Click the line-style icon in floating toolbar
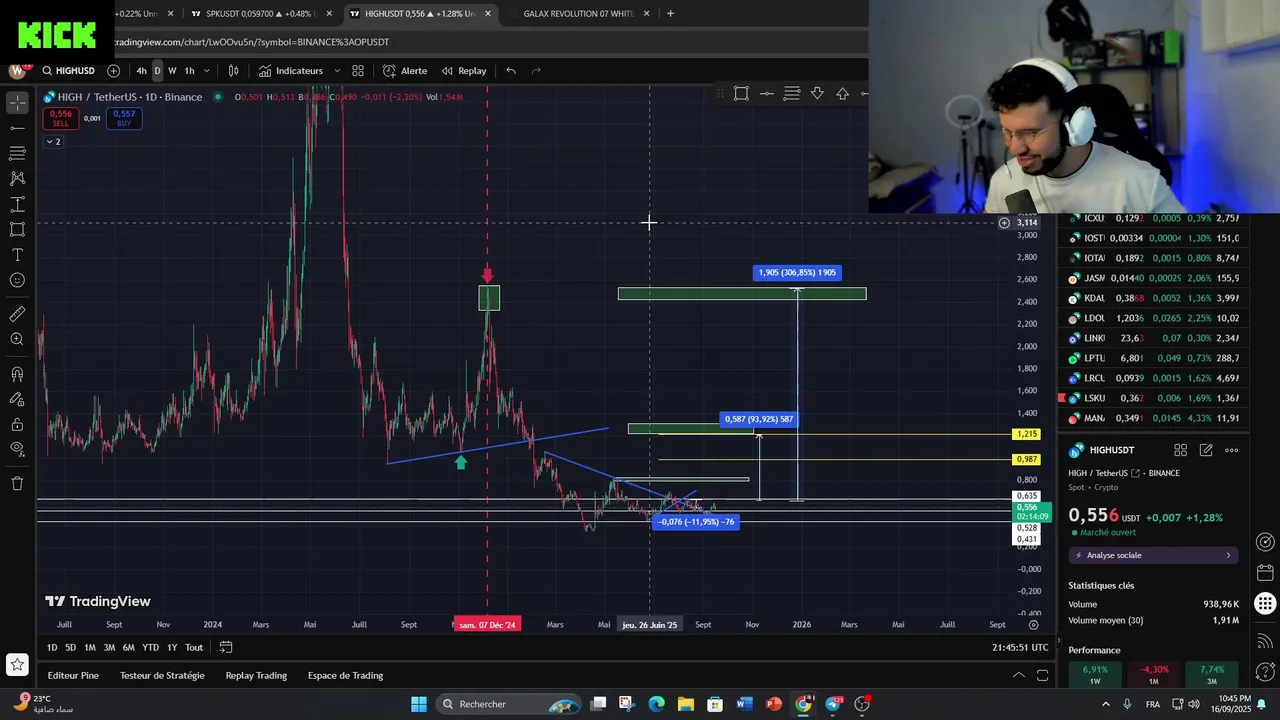 (792, 93)
